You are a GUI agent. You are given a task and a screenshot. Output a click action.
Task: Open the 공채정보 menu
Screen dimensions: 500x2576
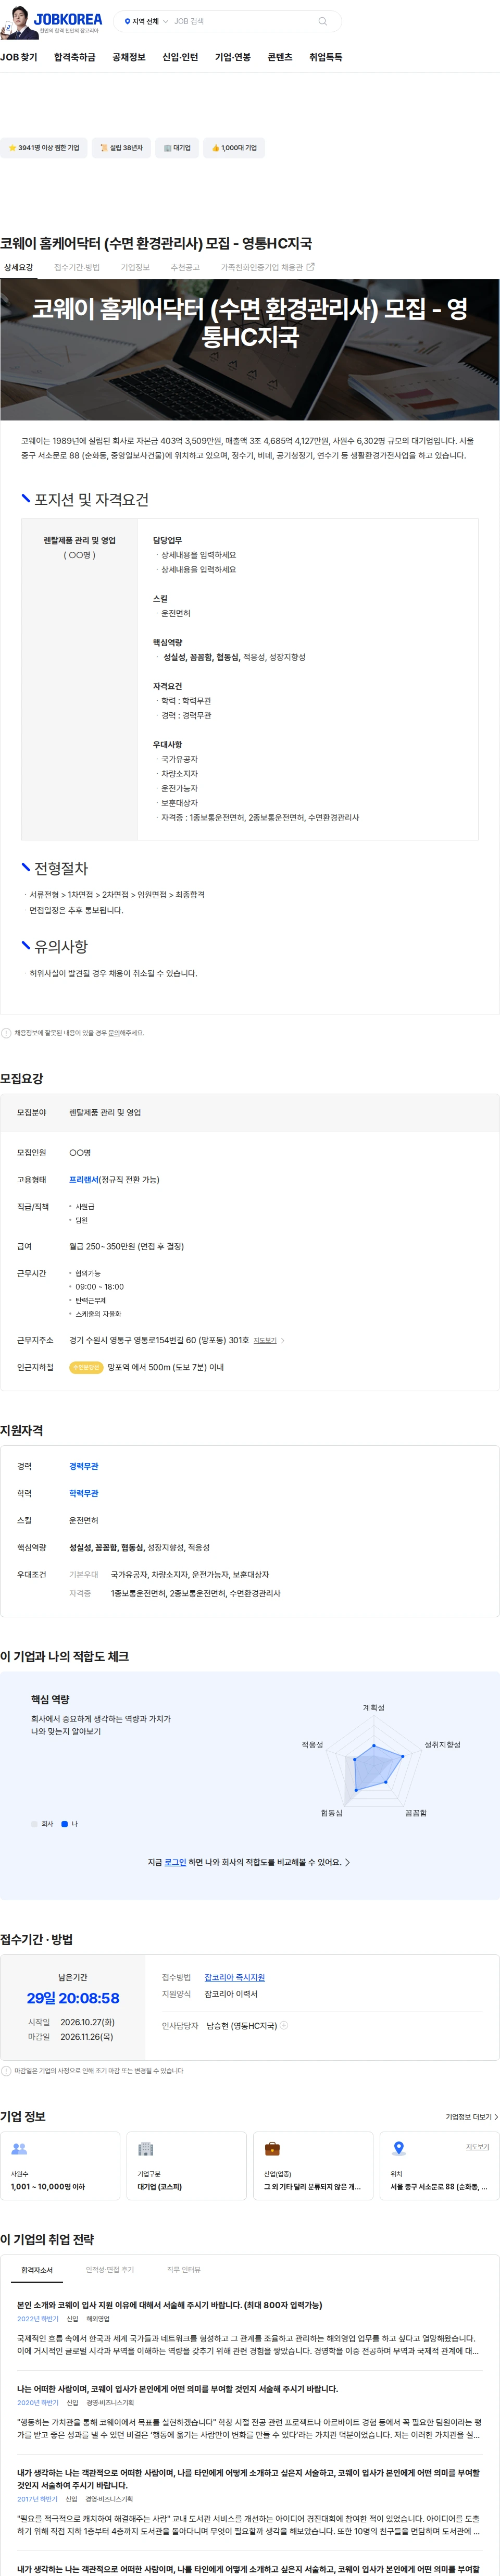point(129,58)
